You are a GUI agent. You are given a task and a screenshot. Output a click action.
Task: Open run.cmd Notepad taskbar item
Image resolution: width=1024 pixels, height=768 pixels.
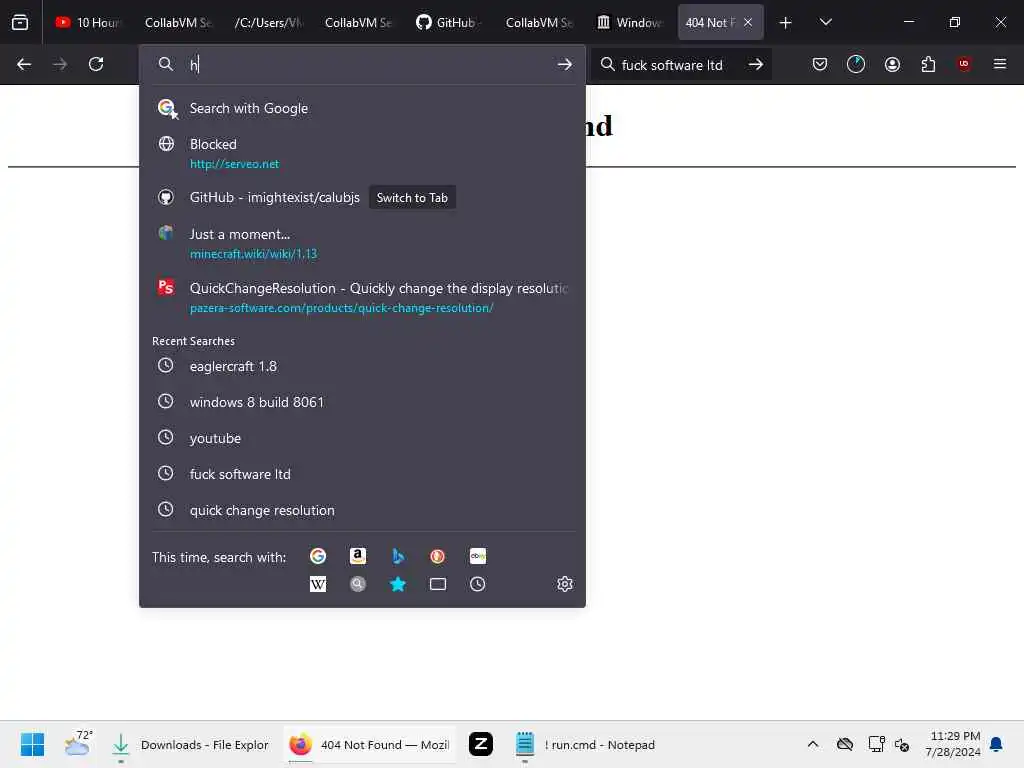tap(586, 744)
